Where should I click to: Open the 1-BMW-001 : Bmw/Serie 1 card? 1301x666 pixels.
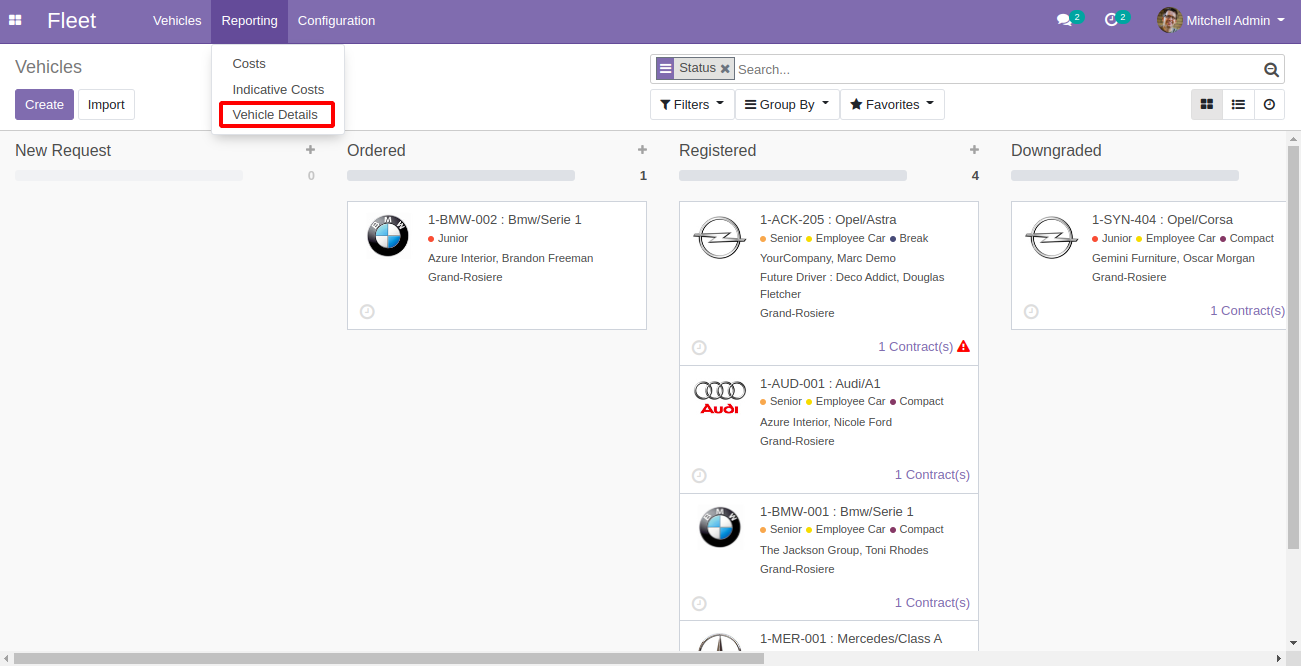coord(829,558)
